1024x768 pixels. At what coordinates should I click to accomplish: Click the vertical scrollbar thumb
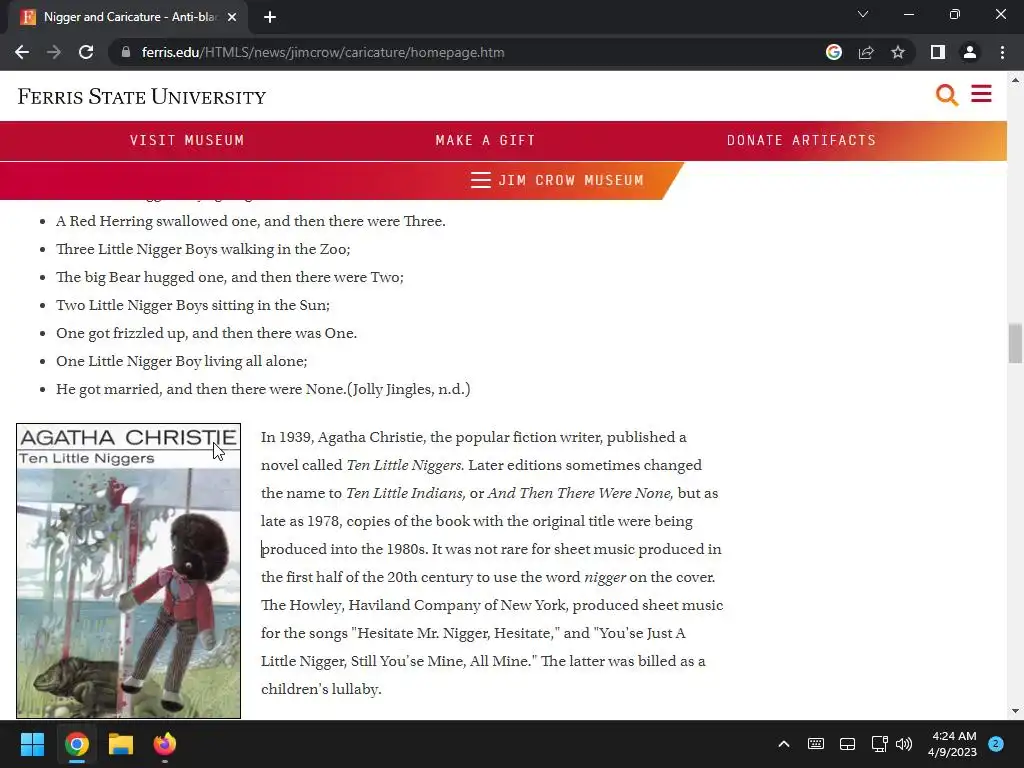[1015, 343]
